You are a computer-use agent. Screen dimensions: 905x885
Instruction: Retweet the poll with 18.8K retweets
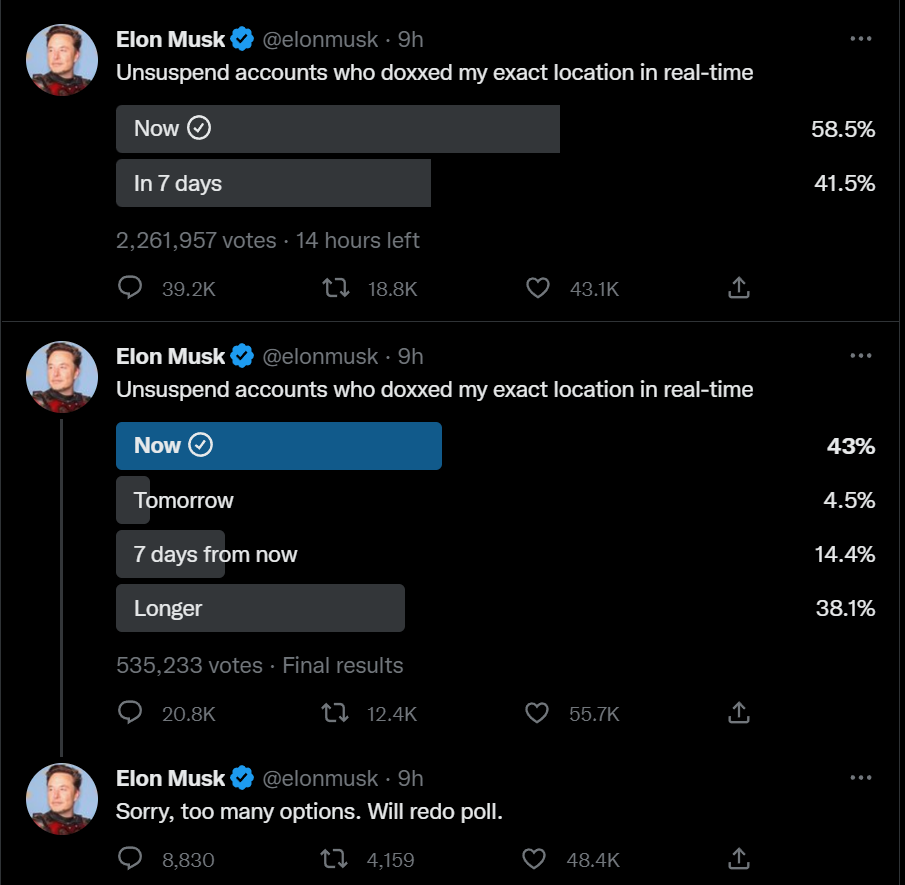click(x=336, y=289)
